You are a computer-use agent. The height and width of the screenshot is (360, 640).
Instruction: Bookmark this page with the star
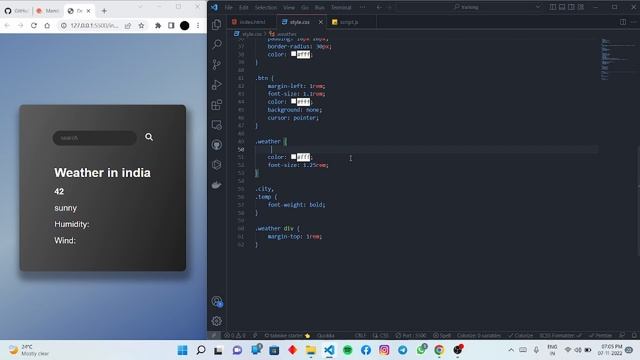[x=141, y=25]
